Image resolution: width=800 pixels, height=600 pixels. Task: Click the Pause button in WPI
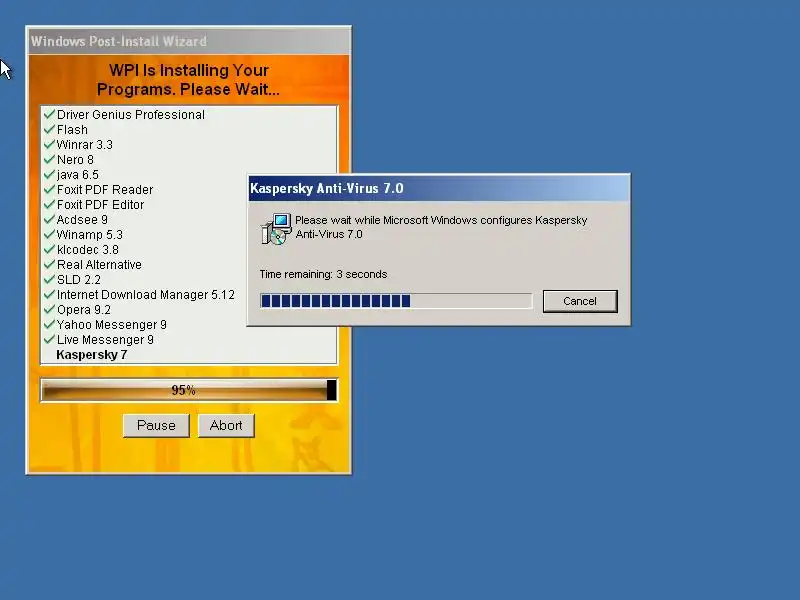[156, 425]
